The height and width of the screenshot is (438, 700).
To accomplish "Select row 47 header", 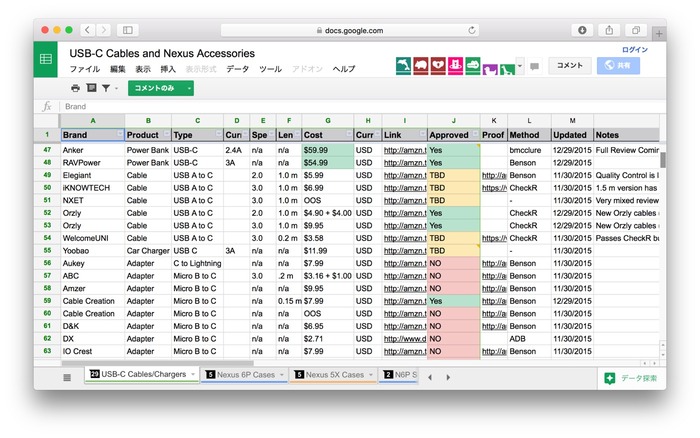I will pyautogui.click(x=47, y=150).
